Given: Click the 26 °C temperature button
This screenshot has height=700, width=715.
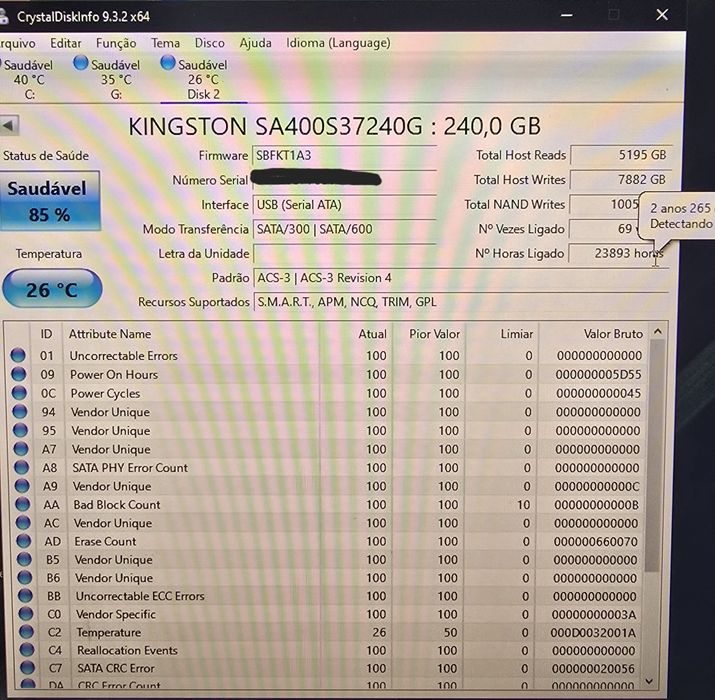Looking at the screenshot, I should pyautogui.click(x=52, y=289).
